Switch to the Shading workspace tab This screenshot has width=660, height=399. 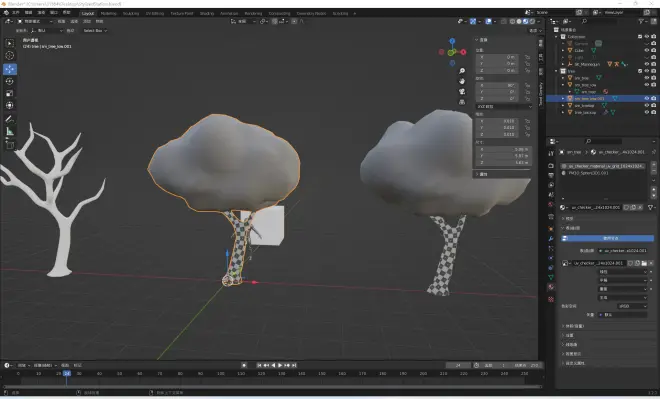[207, 13]
